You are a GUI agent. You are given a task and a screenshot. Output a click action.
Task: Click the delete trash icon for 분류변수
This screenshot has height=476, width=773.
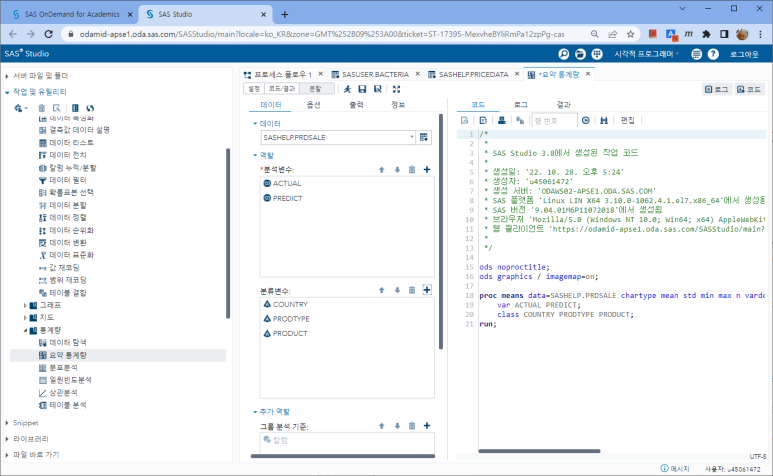tap(412, 290)
